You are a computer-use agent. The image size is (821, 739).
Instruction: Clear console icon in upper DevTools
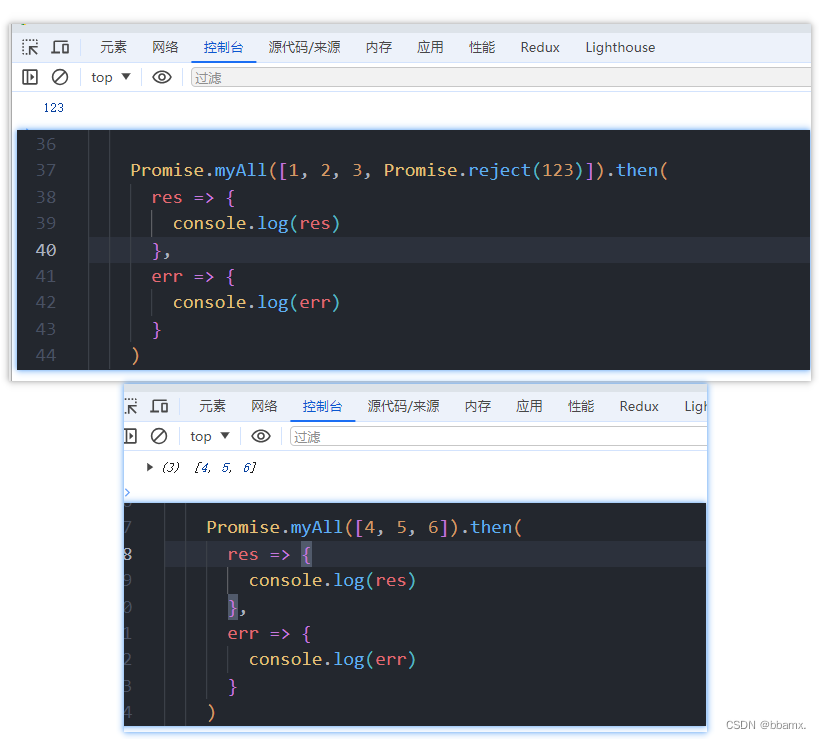pyautogui.click(x=60, y=78)
